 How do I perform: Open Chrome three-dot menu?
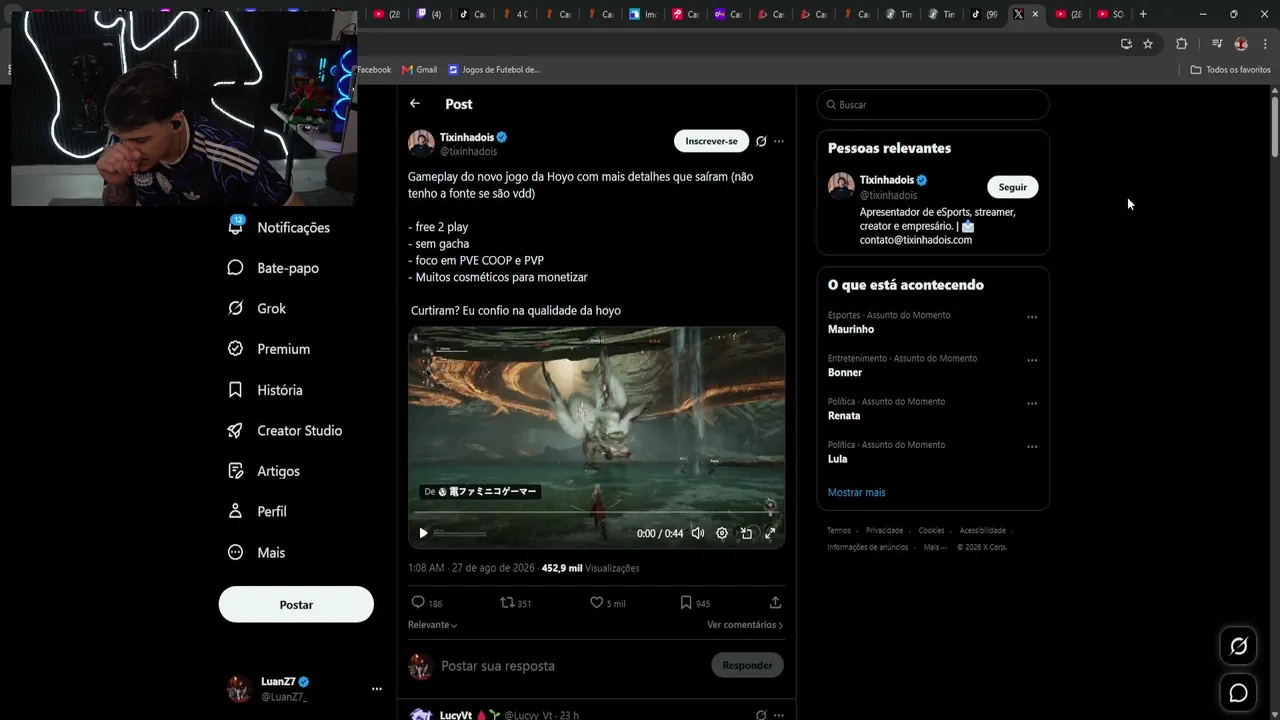[1265, 43]
